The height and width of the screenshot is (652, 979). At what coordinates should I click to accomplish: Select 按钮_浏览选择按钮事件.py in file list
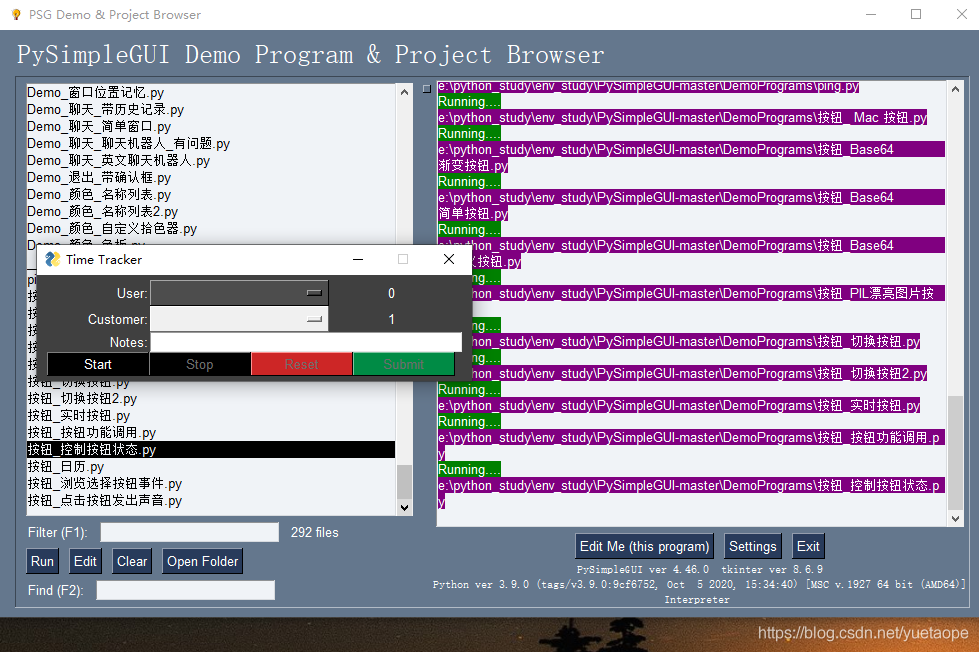pyautogui.click(x=211, y=483)
